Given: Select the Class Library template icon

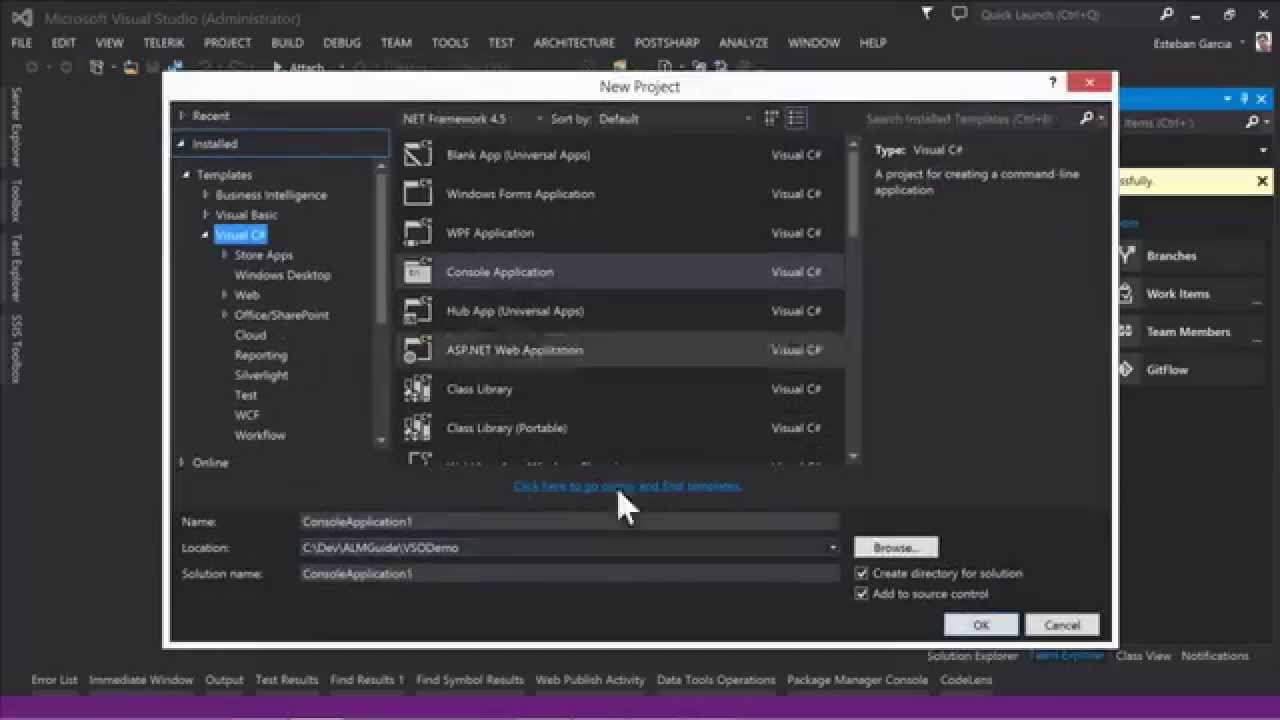Looking at the screenshot, I should (x=417, y=389).
